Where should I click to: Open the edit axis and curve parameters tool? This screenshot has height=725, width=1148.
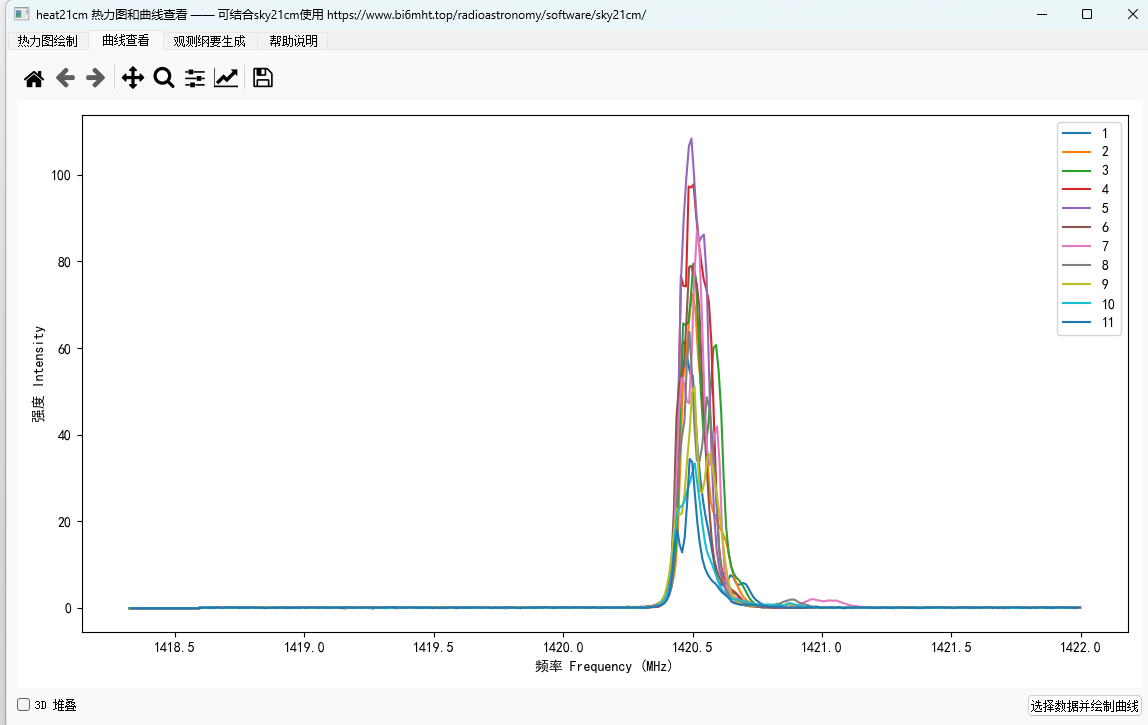pos(226,78)
